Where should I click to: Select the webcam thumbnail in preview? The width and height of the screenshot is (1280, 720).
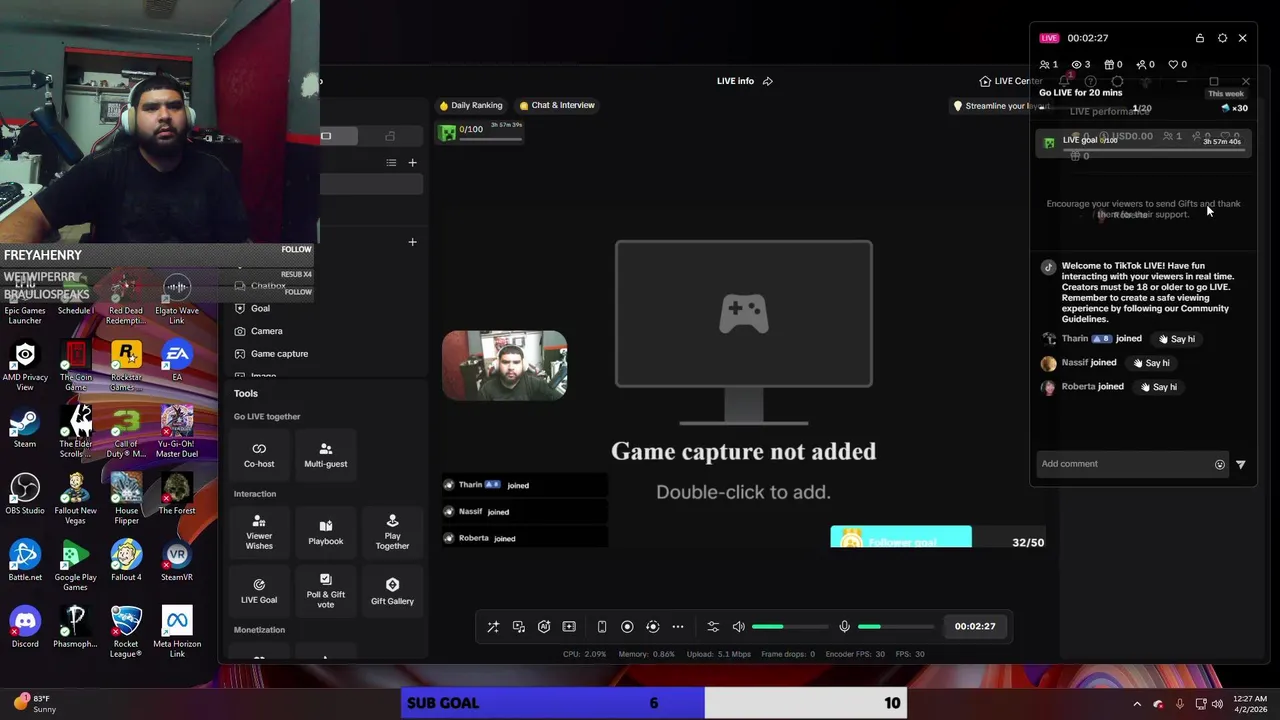[505, 365]
